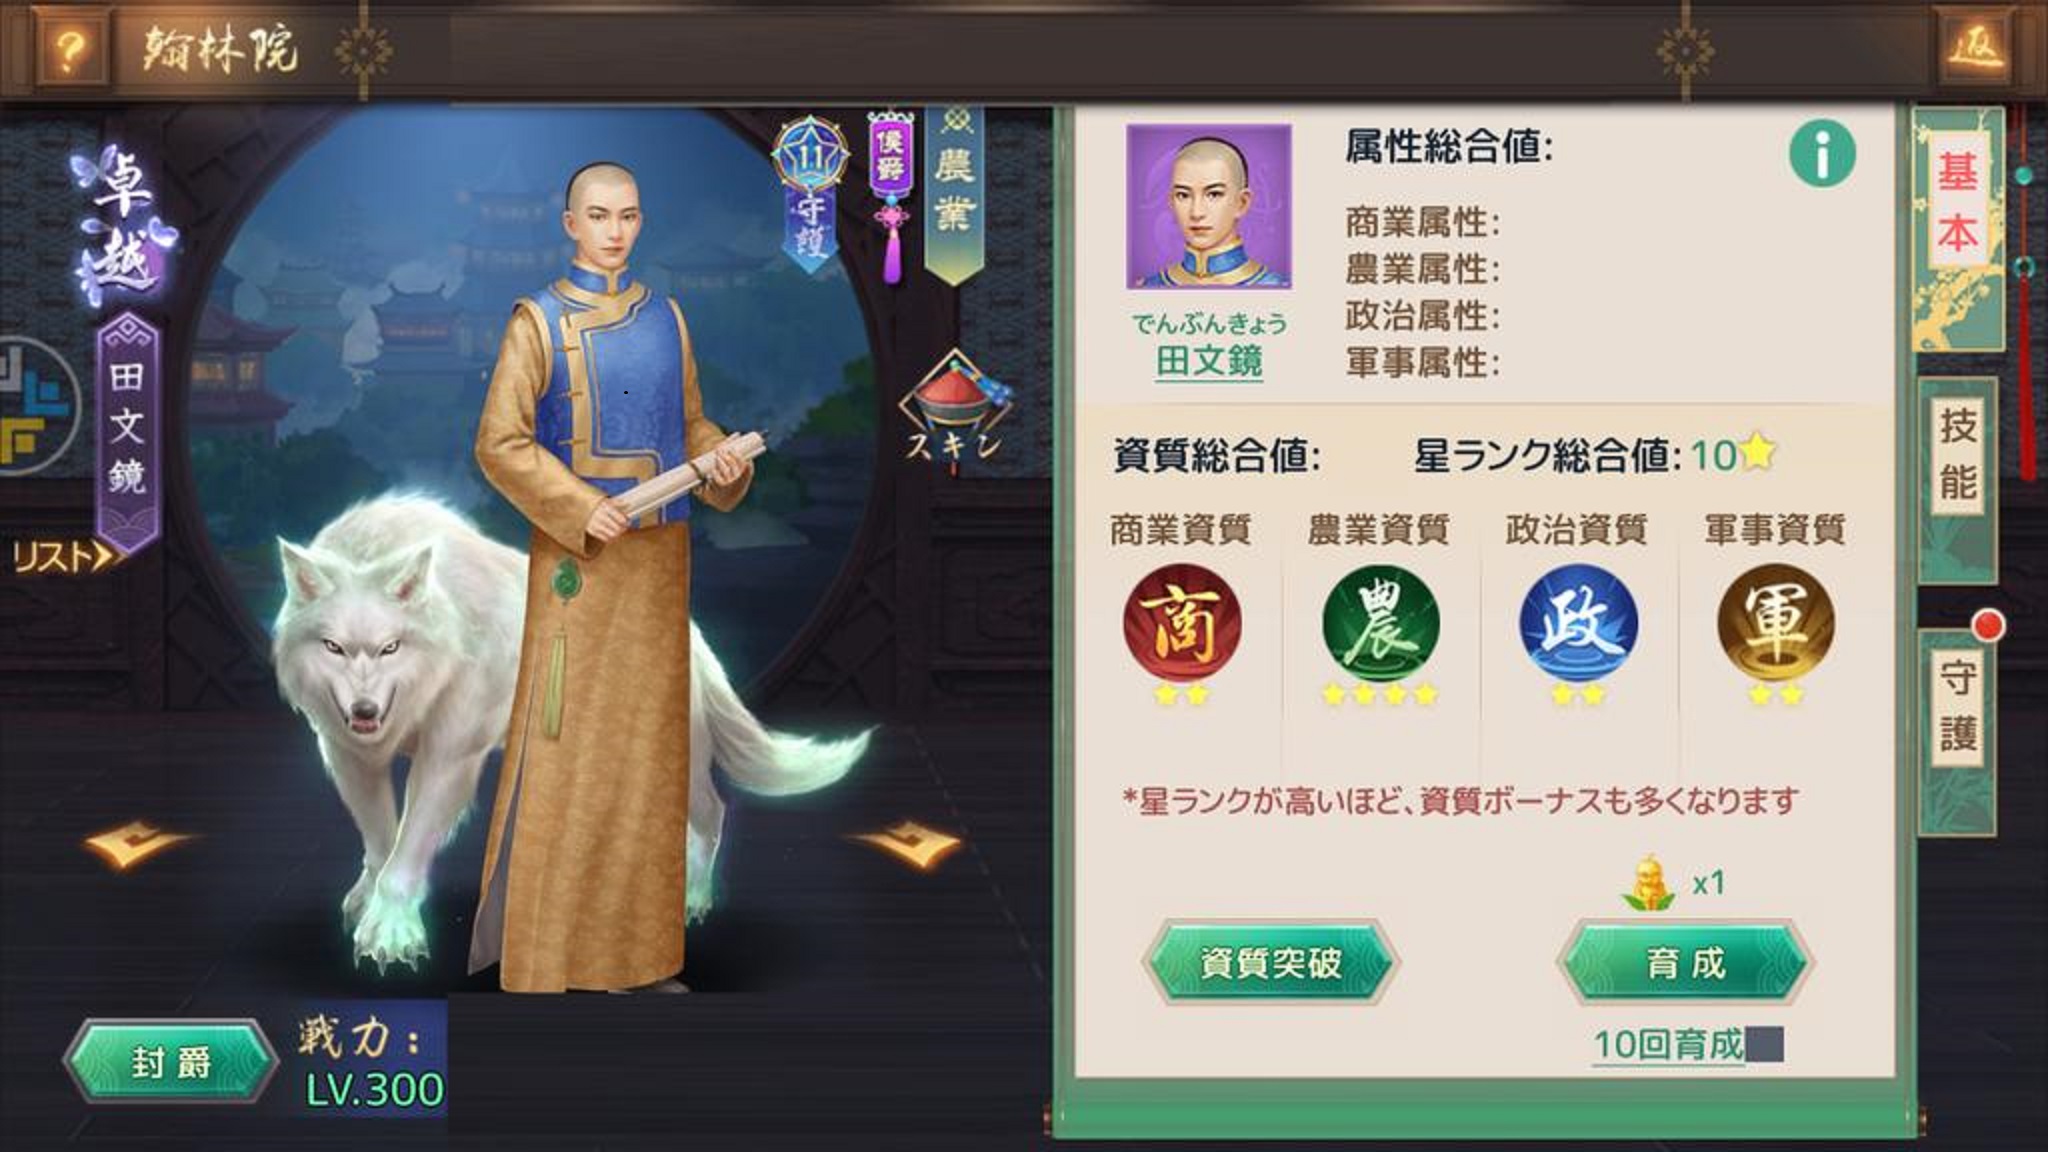Switch to the 技能 tab
Viewport: 2048px width, 1152px height.
[1957, 454]
